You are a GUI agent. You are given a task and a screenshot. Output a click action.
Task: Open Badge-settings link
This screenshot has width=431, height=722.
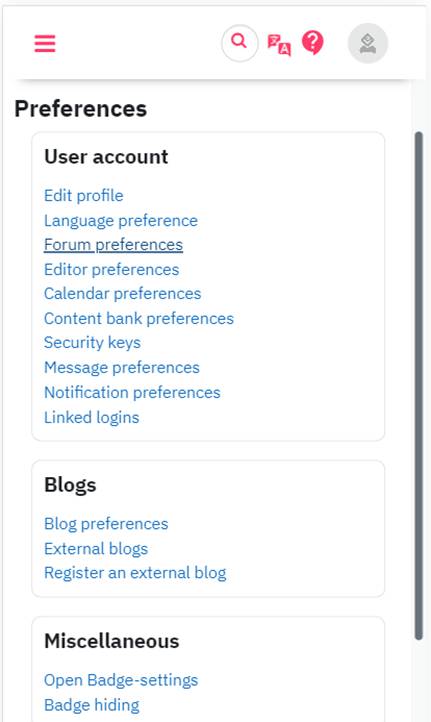coord(121,681)
